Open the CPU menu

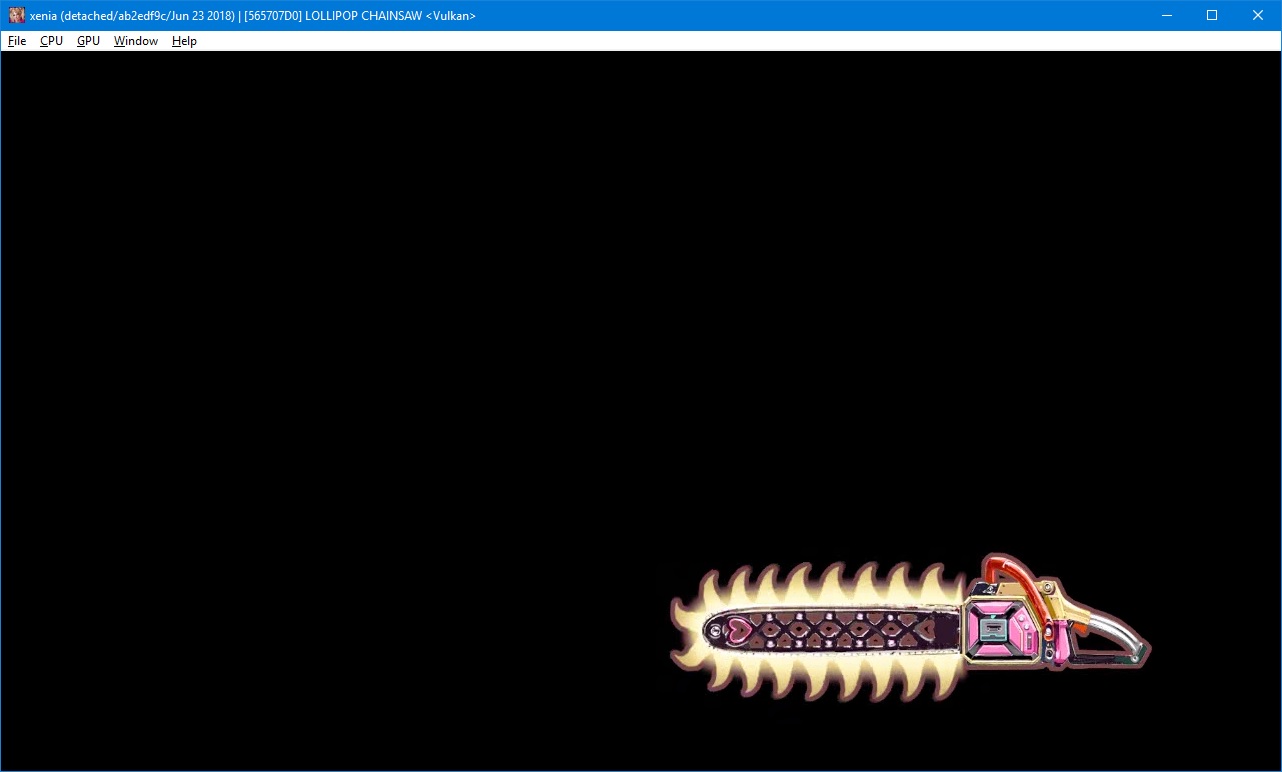(x=51, y=41)
